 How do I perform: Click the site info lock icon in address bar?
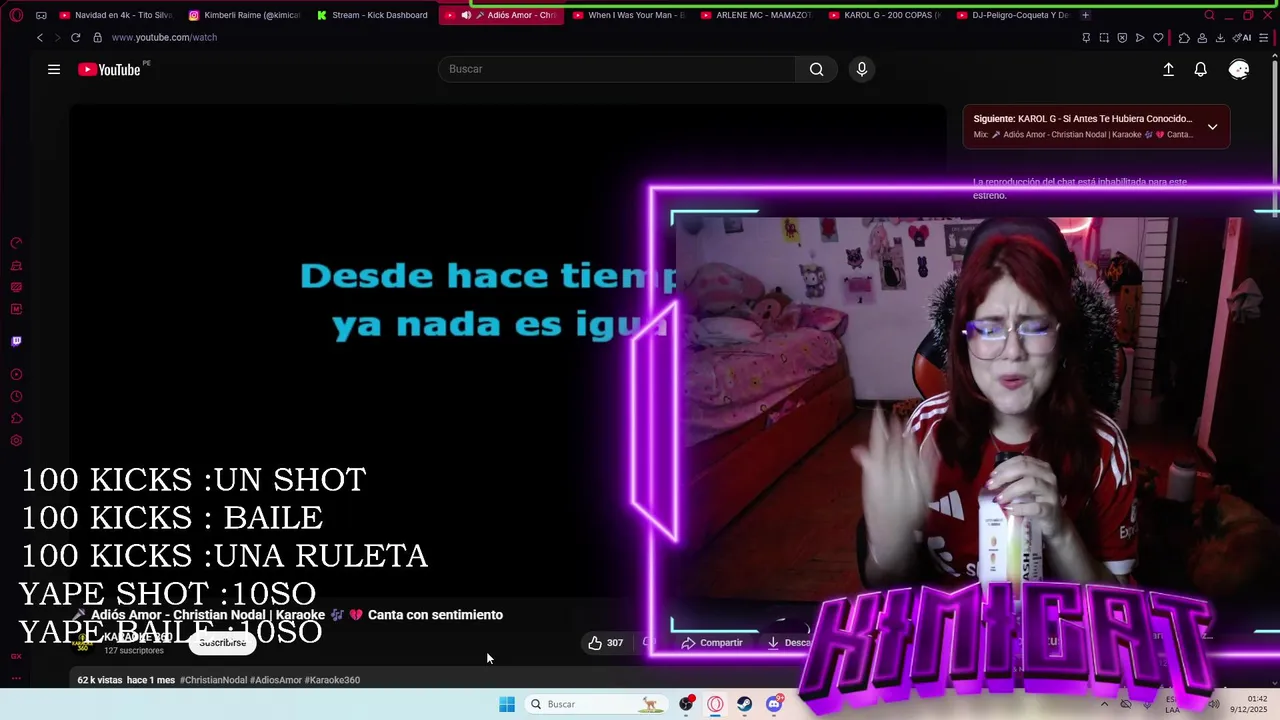[97, 37]
